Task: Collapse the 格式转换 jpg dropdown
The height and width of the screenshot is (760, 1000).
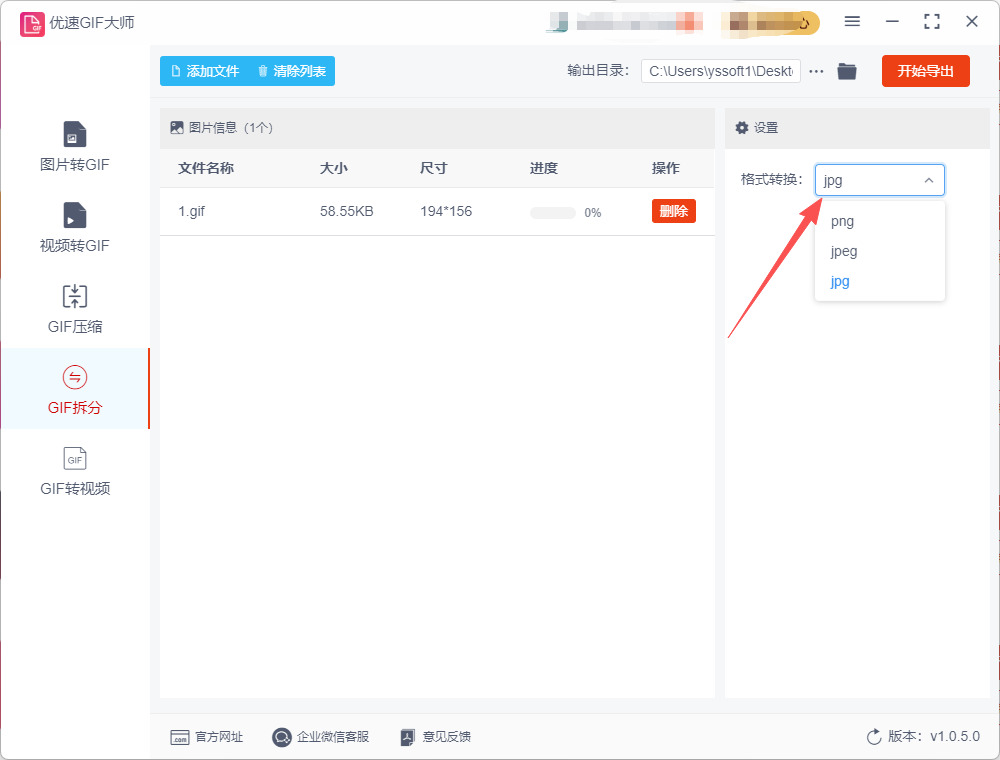Action: pos(879,180)
